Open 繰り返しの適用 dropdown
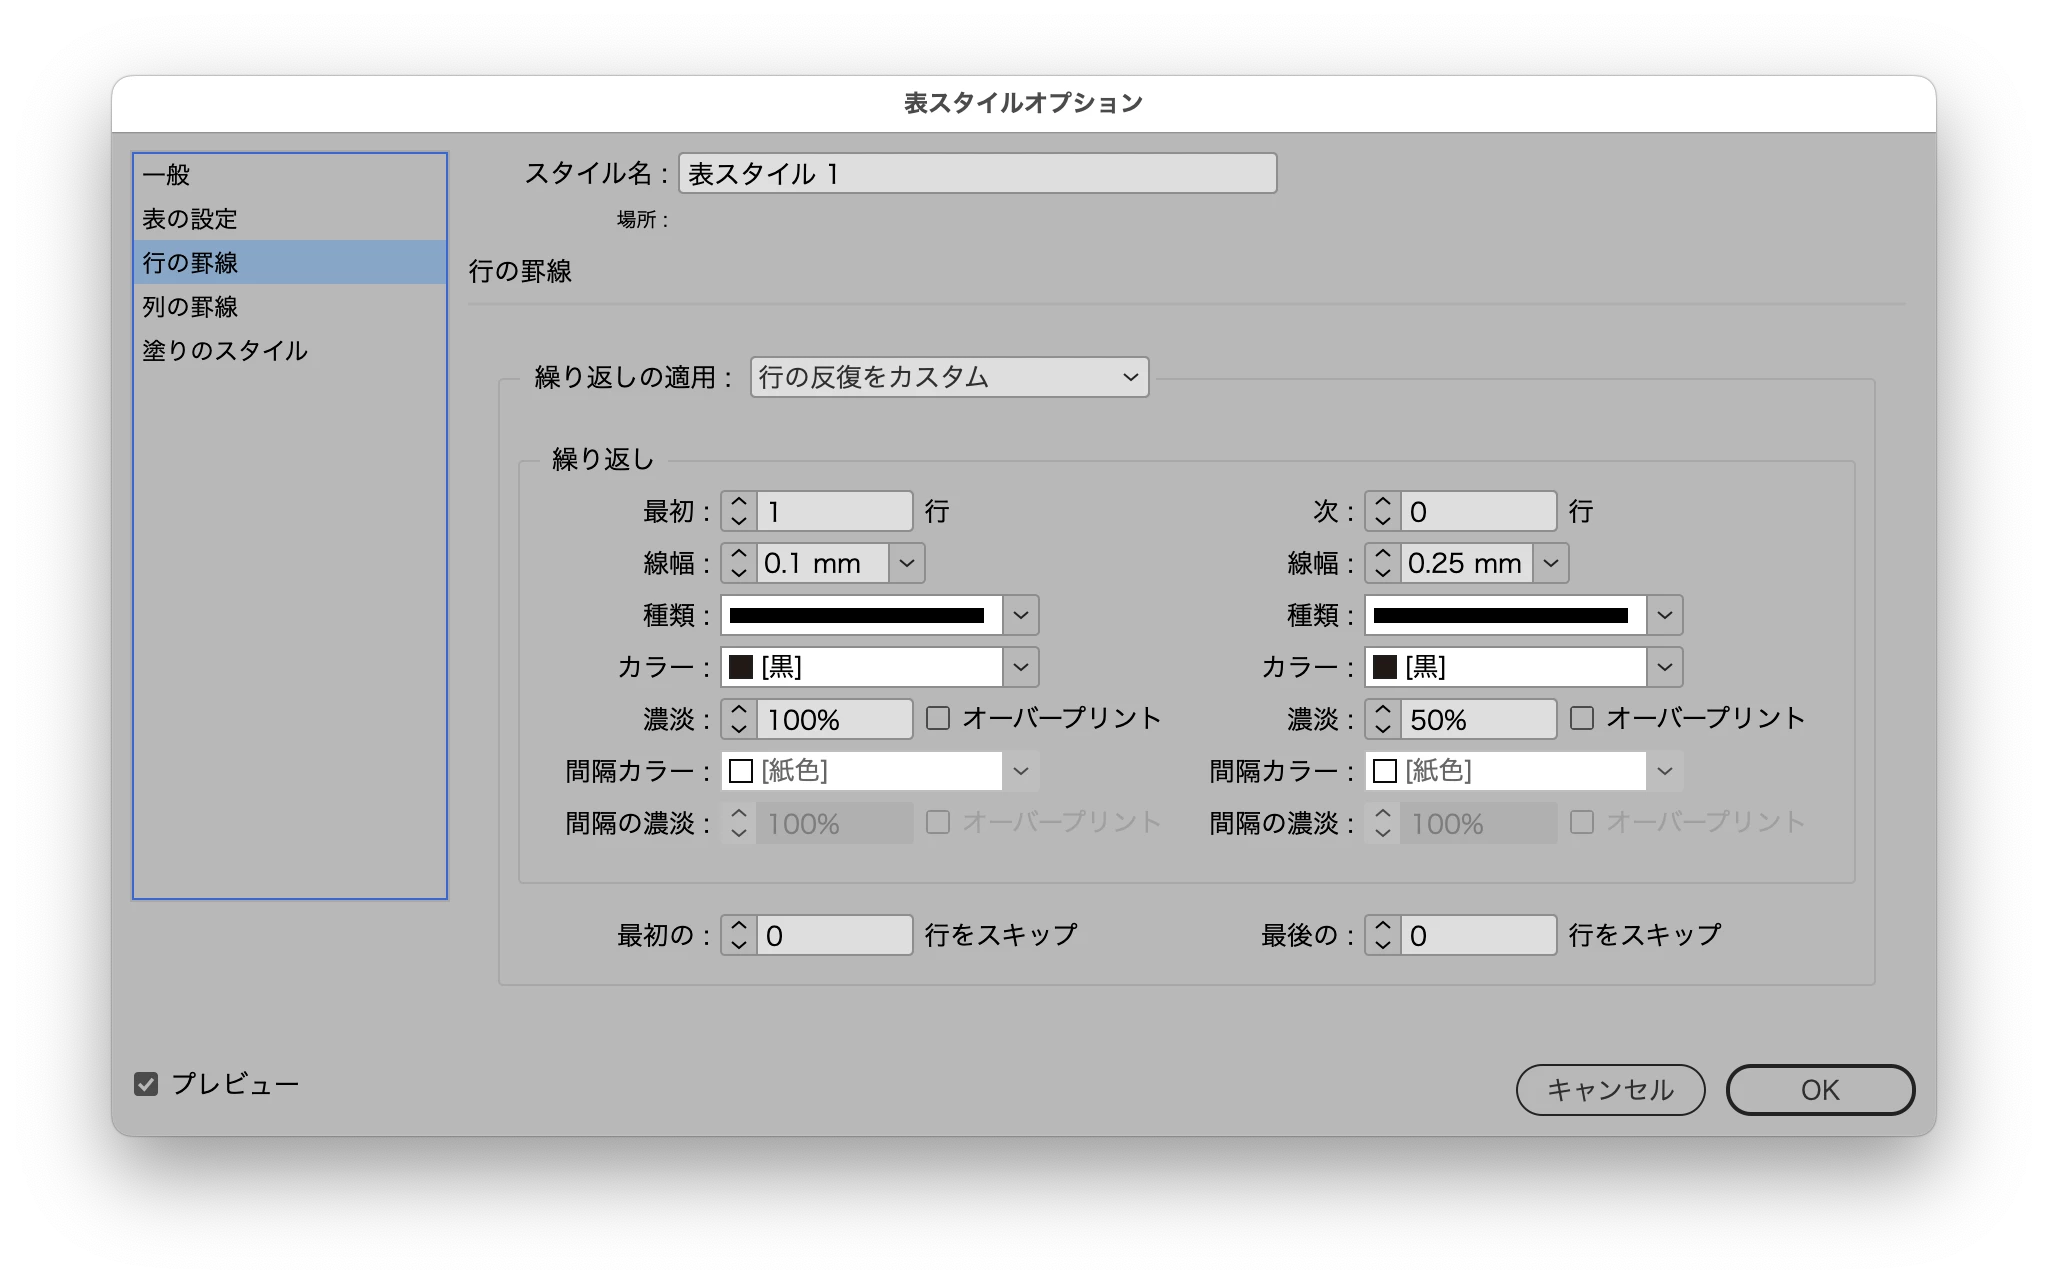 (949, 377)
